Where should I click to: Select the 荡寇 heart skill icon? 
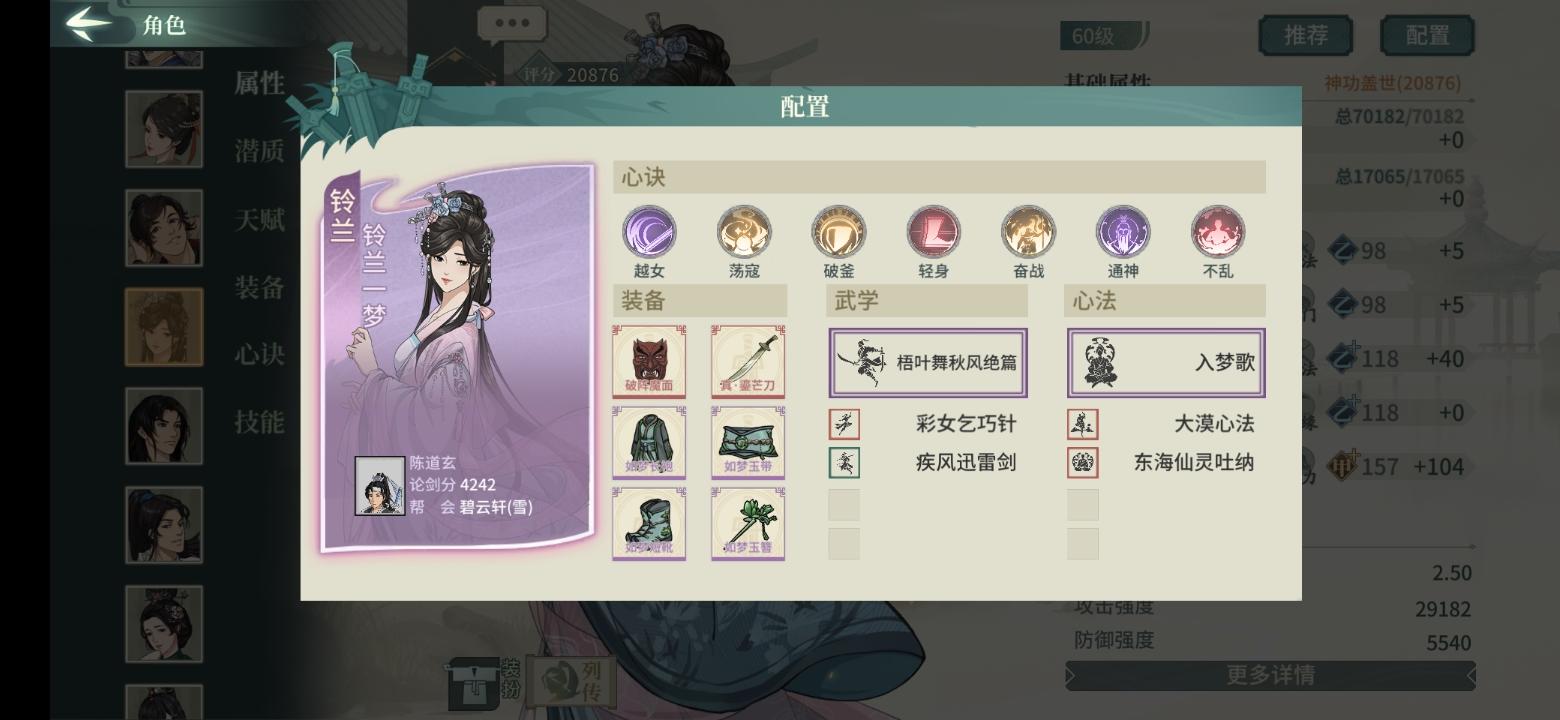pos(744,232)
